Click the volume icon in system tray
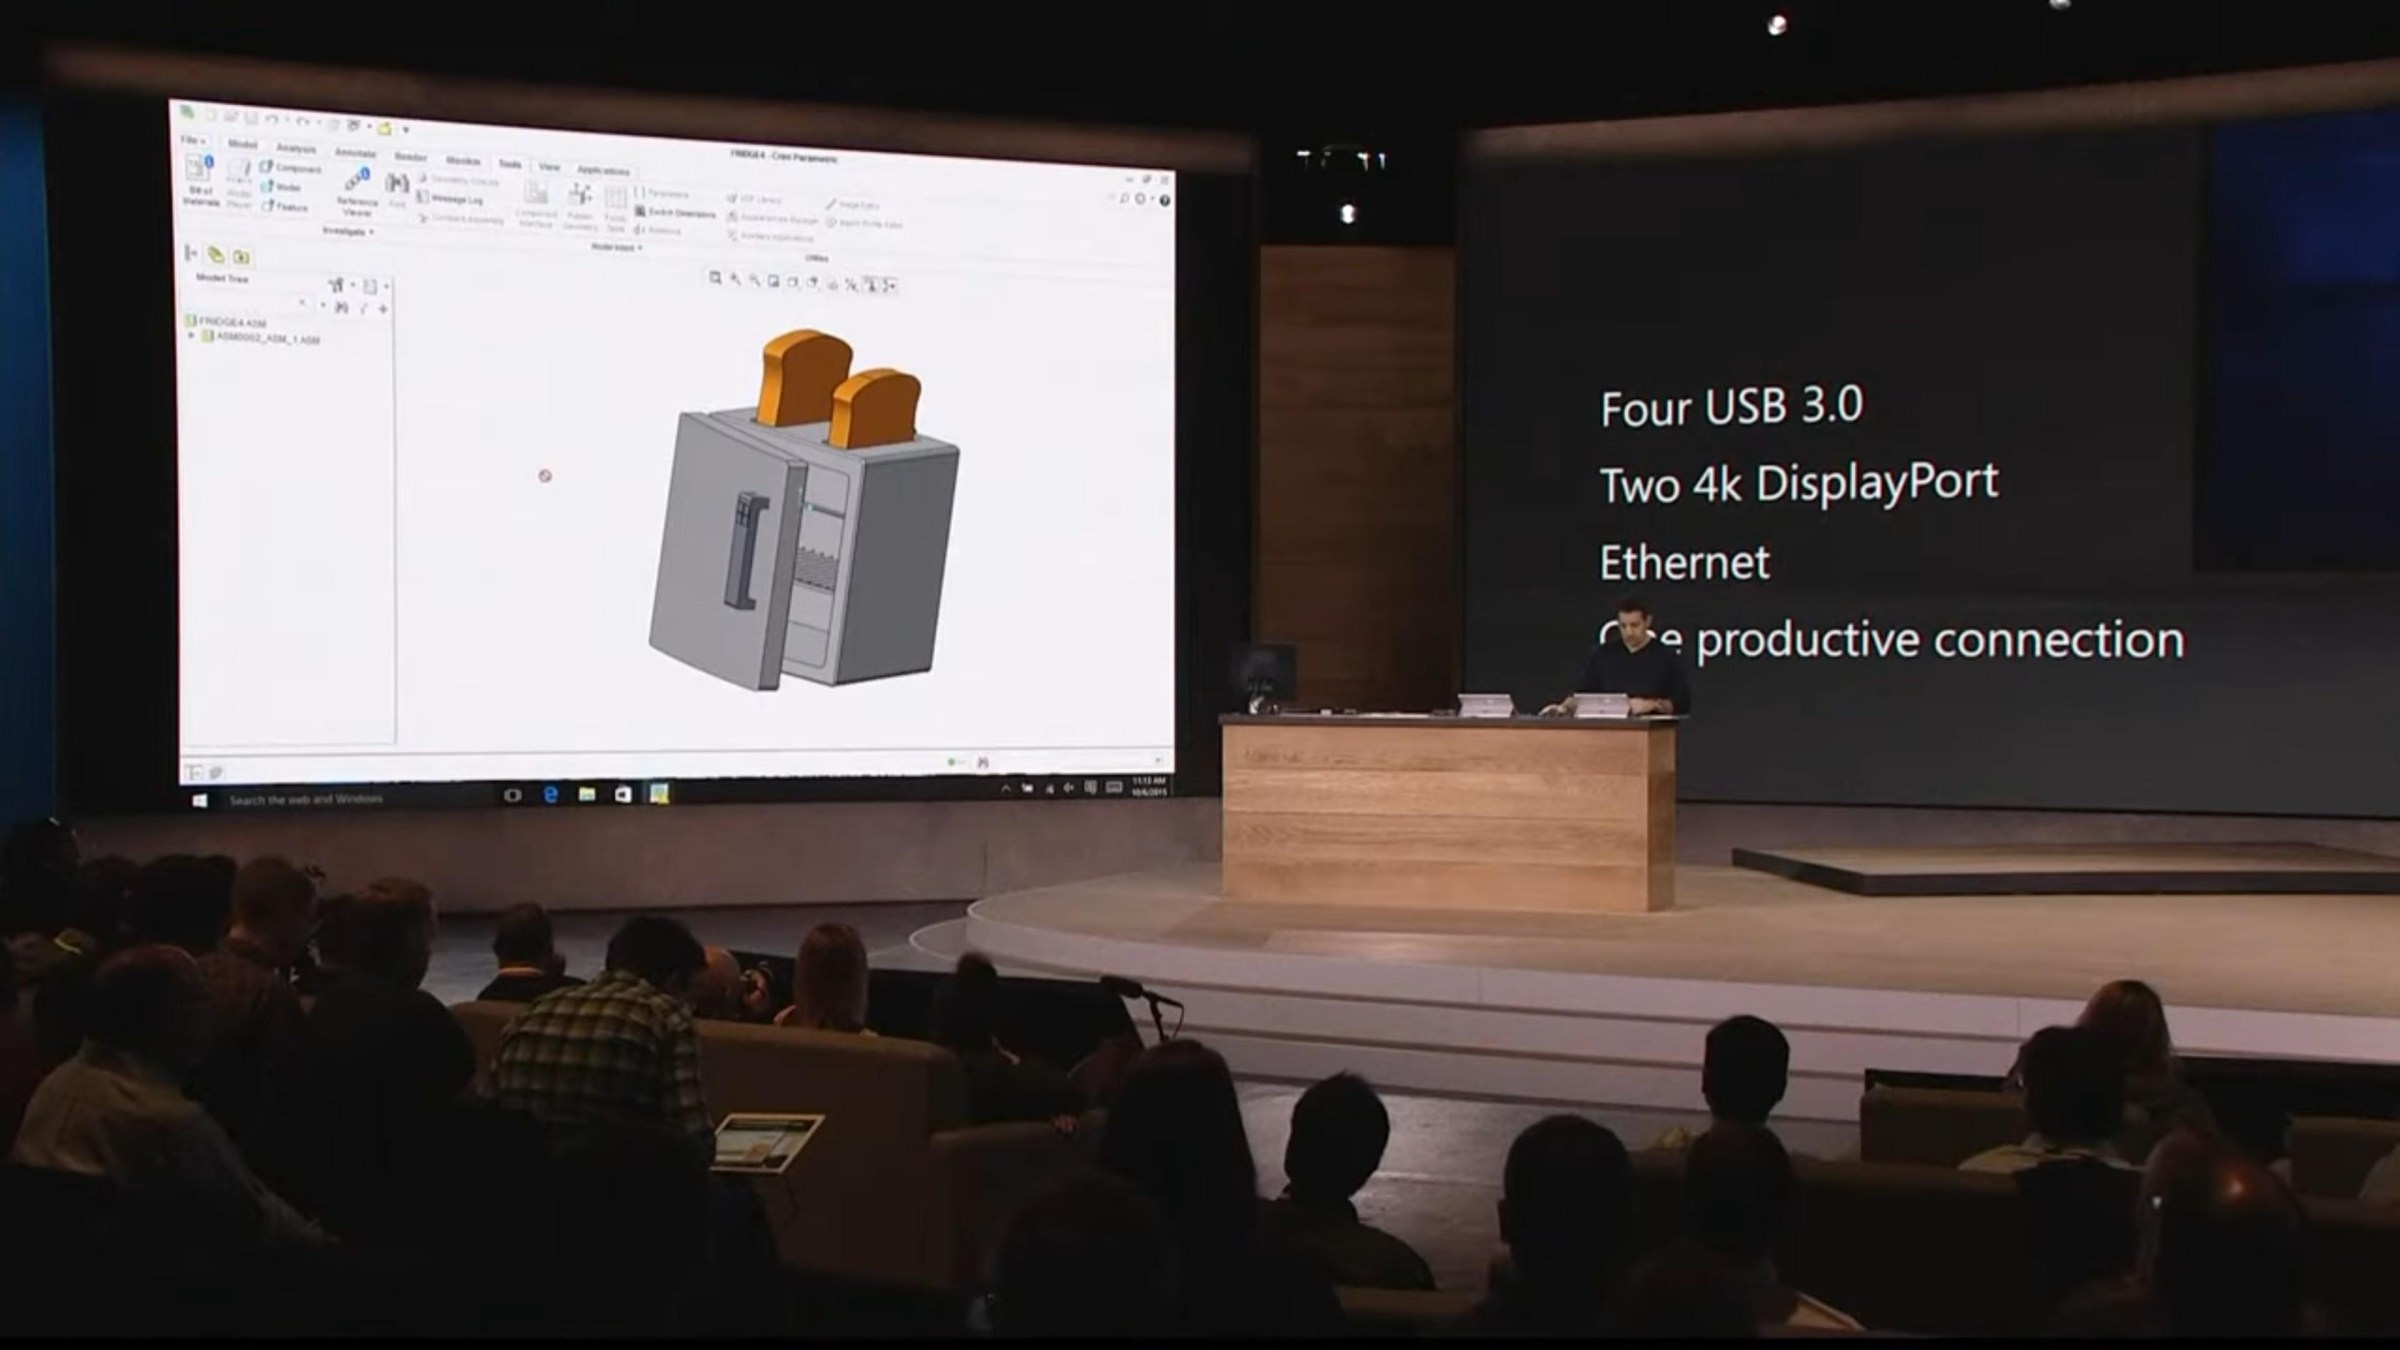2400x1350 pixels. [1069, 788]
